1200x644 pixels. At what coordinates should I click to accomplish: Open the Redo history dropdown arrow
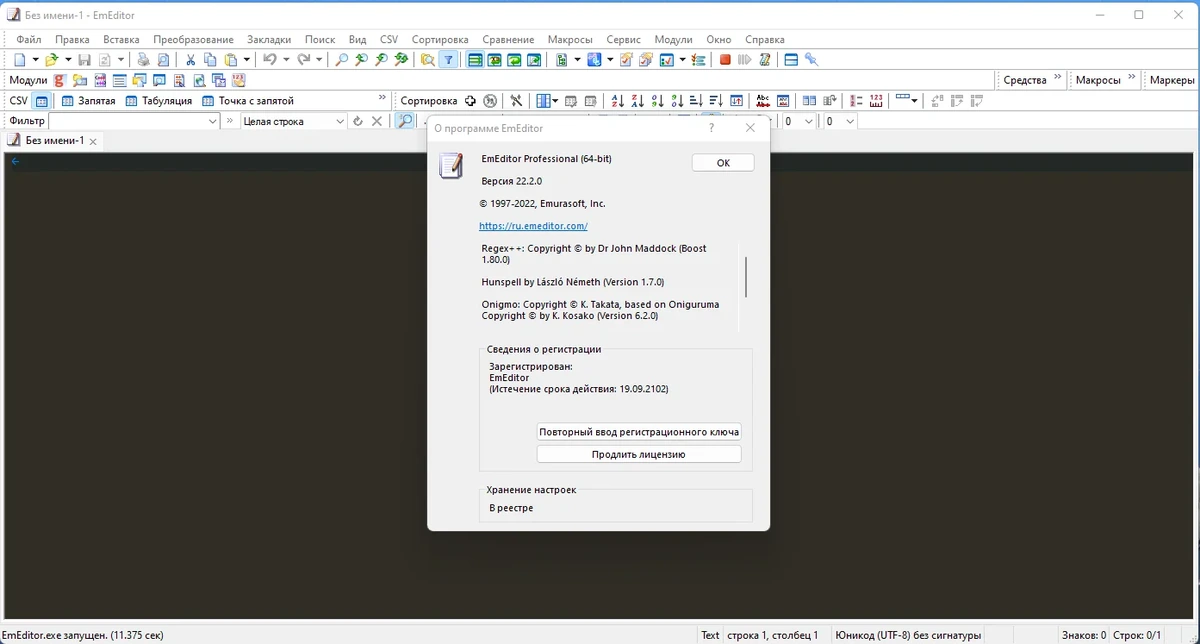pyautogui.click(x=319, y=60)
